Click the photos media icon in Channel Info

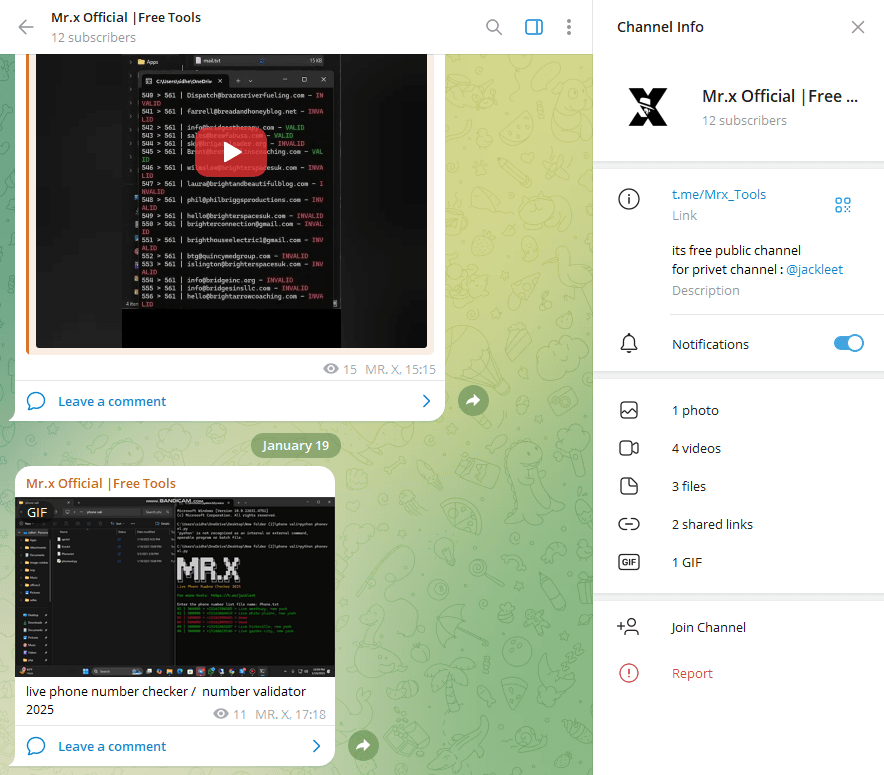coord(629,410)
